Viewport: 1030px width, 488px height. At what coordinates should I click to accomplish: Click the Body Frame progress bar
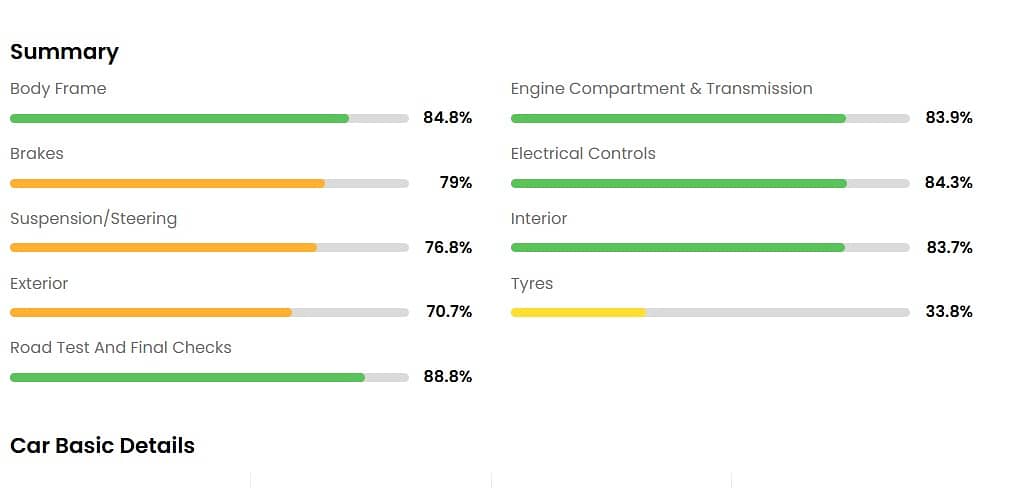pos(209,118)
